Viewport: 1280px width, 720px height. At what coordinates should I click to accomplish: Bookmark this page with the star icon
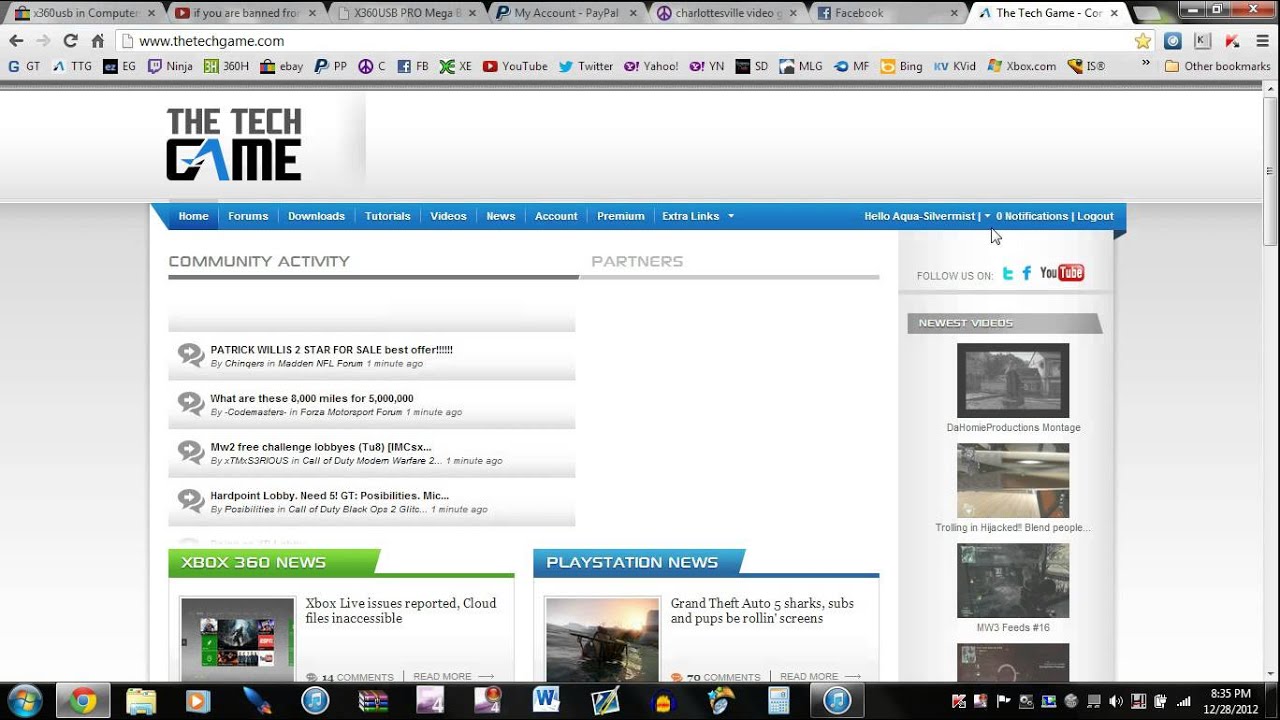point(1143,41)
